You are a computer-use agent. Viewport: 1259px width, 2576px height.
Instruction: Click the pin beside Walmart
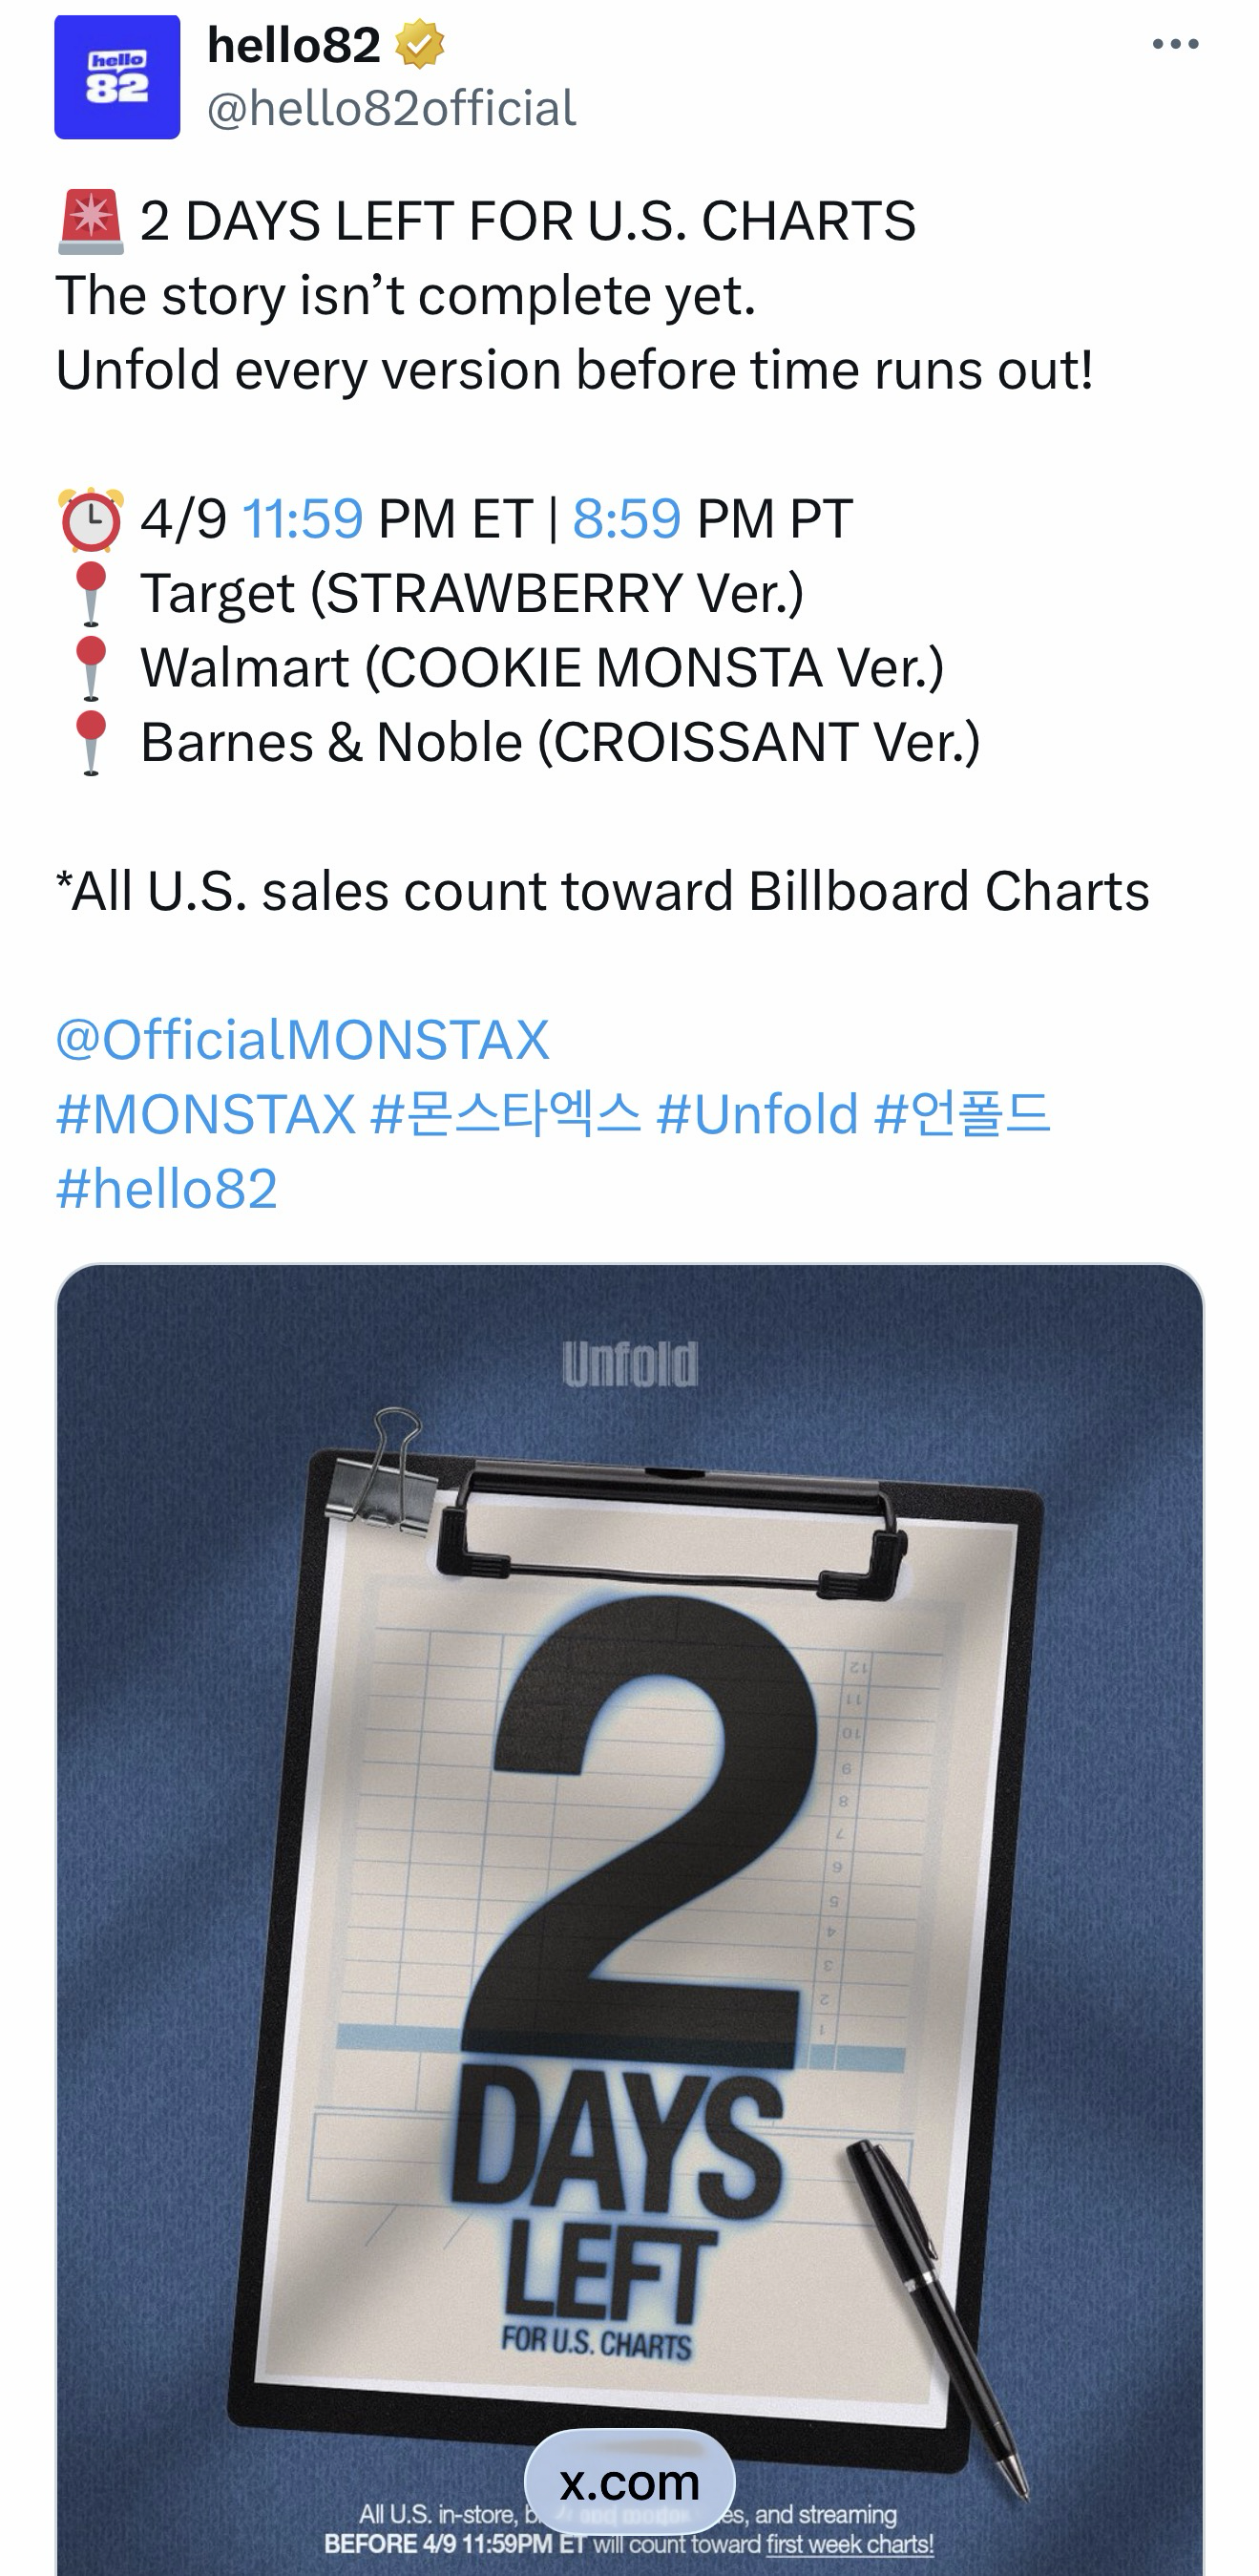pyautogui.click(x=91, y=668)
